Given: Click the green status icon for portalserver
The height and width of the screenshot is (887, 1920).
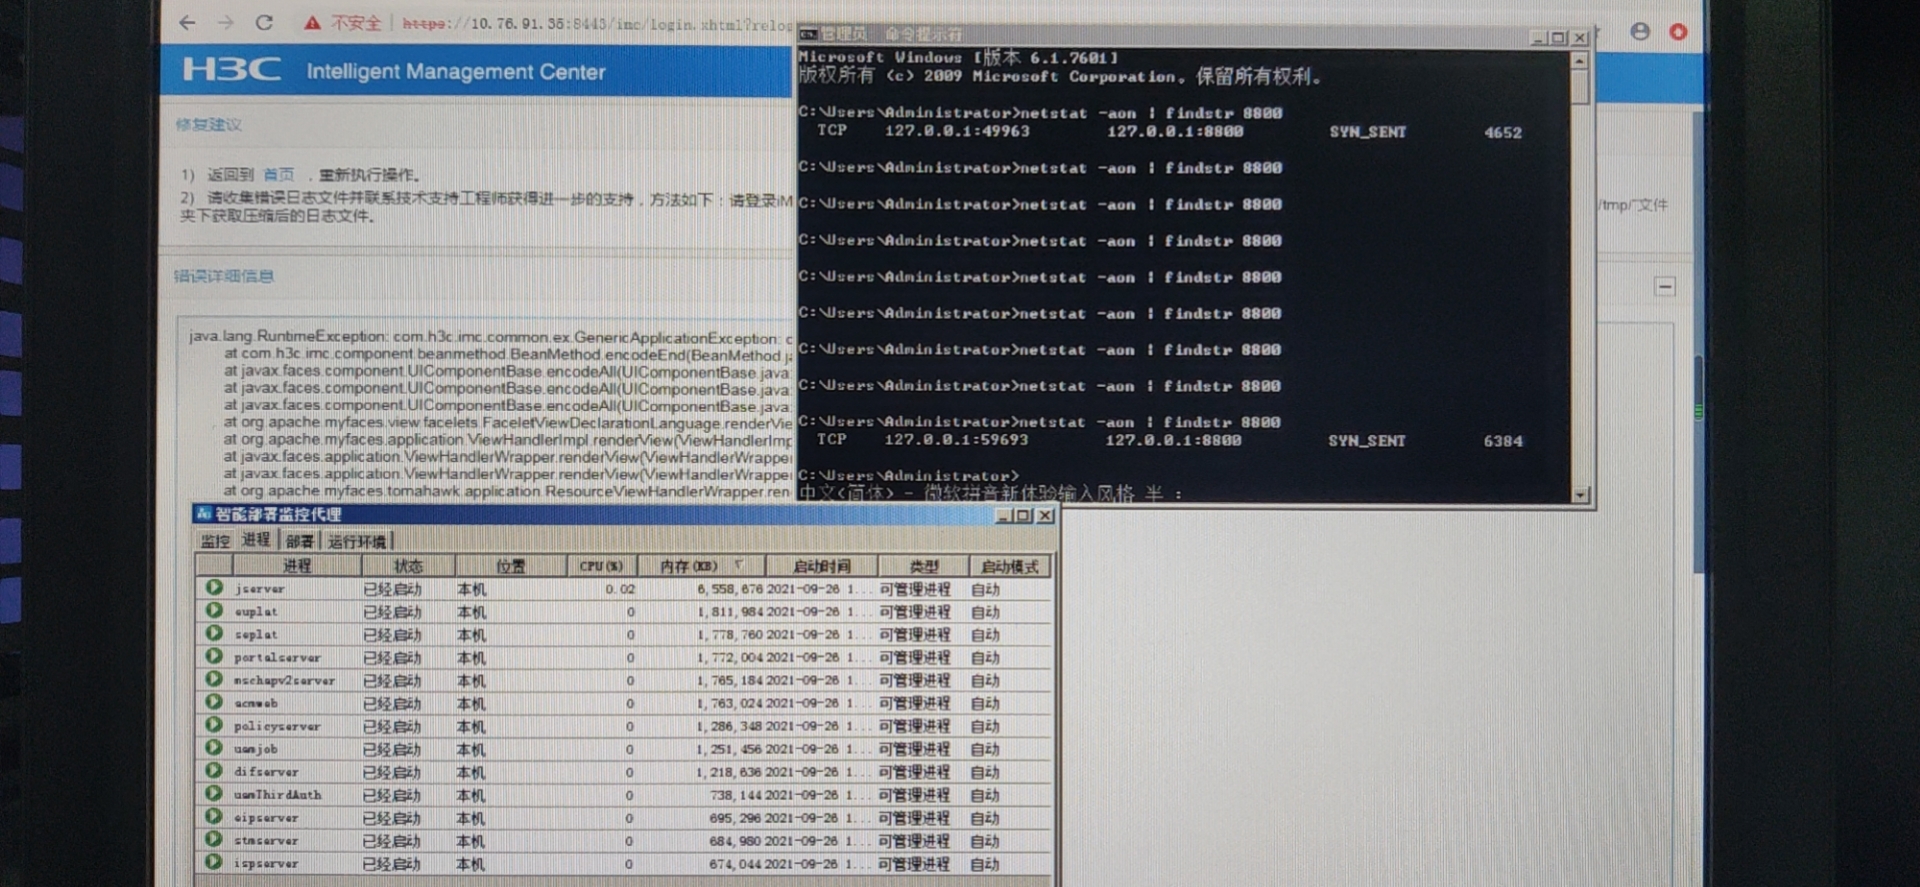Looking at the screenshot, I should [214, 656].
